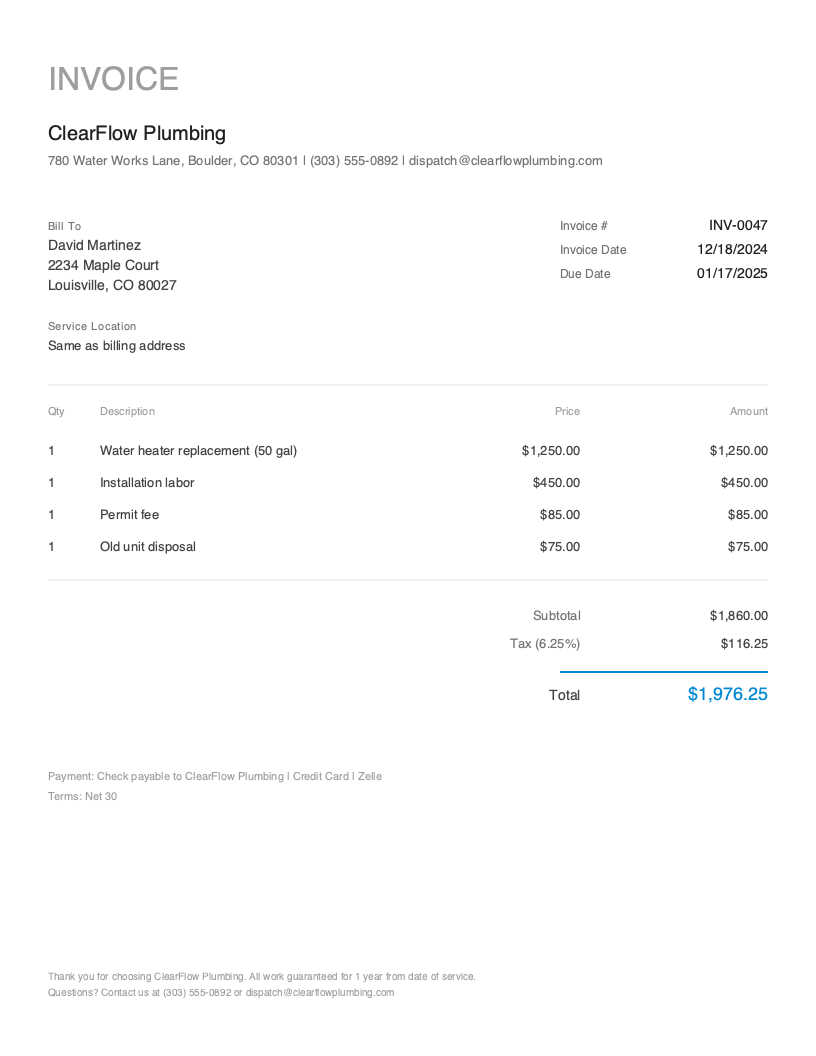The width and height of the screenshot is (816, 1056).
Task: Select customer name David Martinez
Action: 94,245
